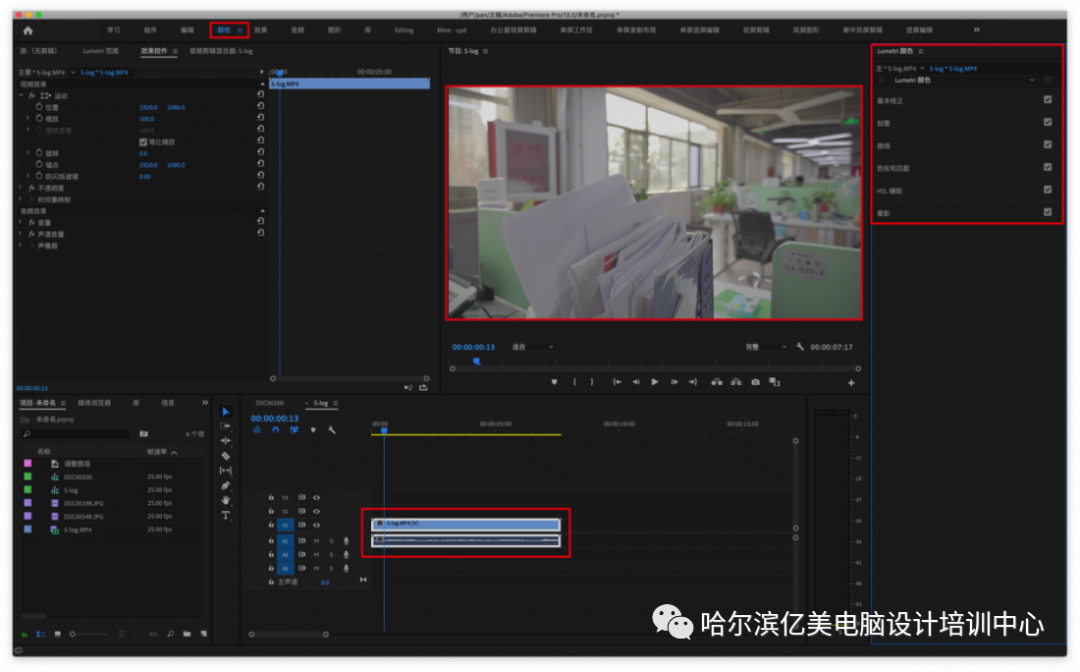Viewport: 1080px width, 672px height.
Task: Uncheck the HSL 辅助 checkbox
Action: (x=1047, y=189)
